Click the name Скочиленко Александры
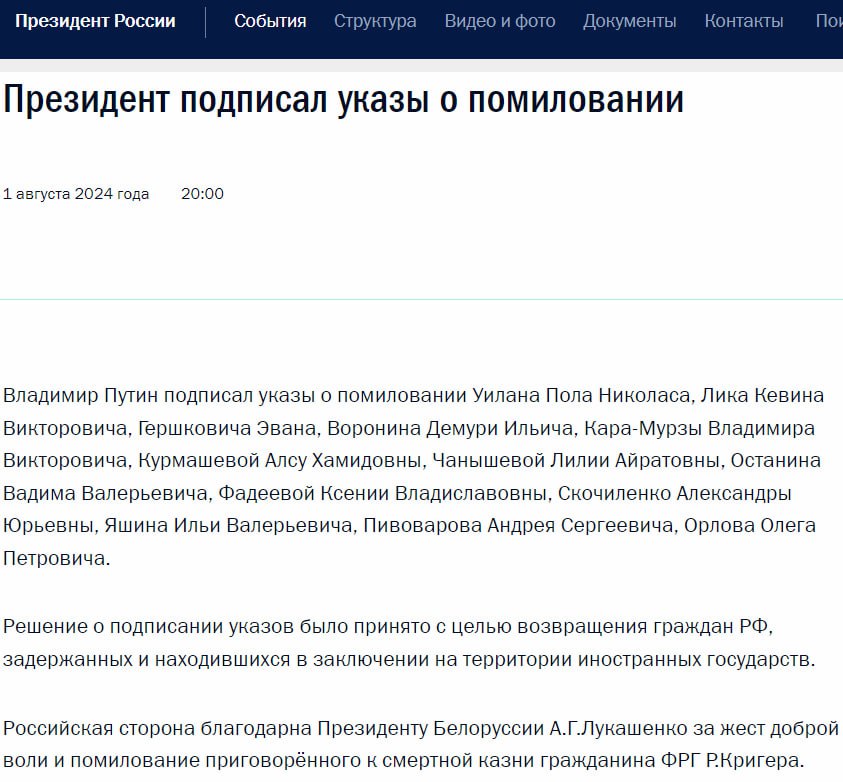The image size is (843, 782). tap(674, 493)
